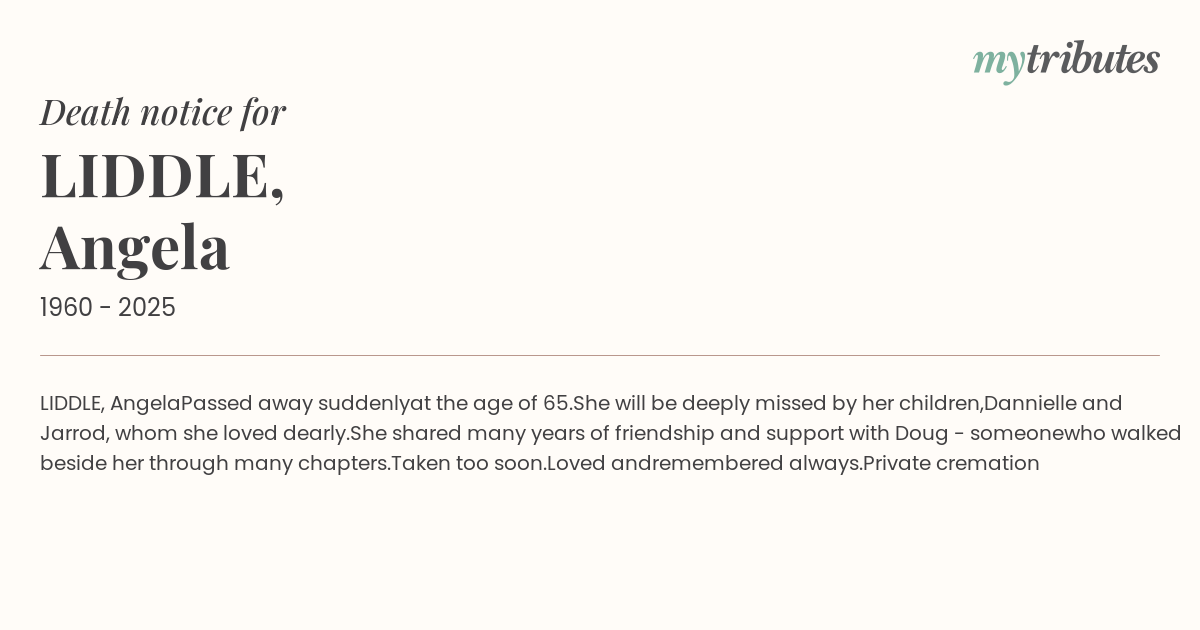1200x630 pixels.
Task: Click the mytributes logo
Action: [1066, 60]
